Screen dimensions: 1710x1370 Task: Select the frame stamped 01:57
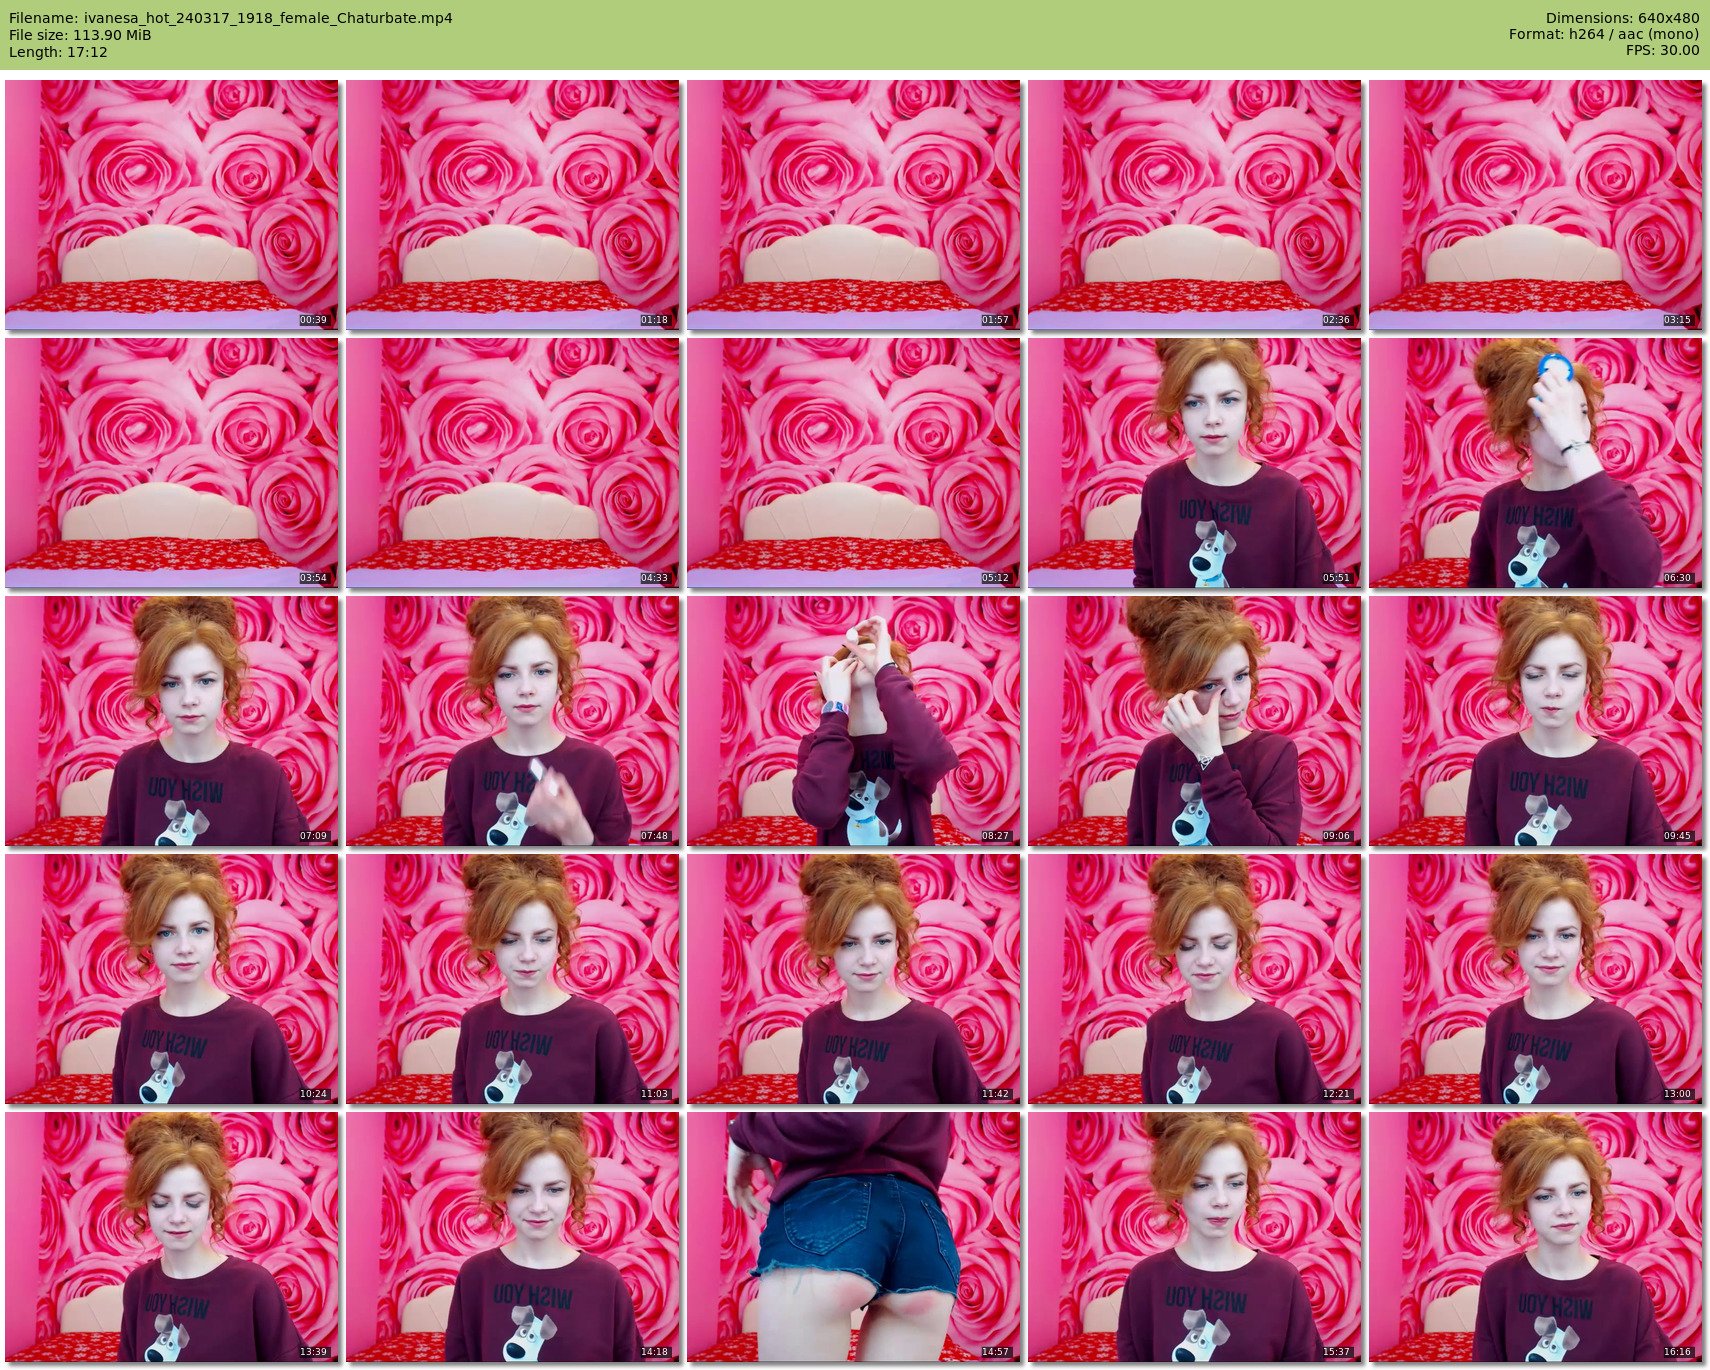coord(854,205)
